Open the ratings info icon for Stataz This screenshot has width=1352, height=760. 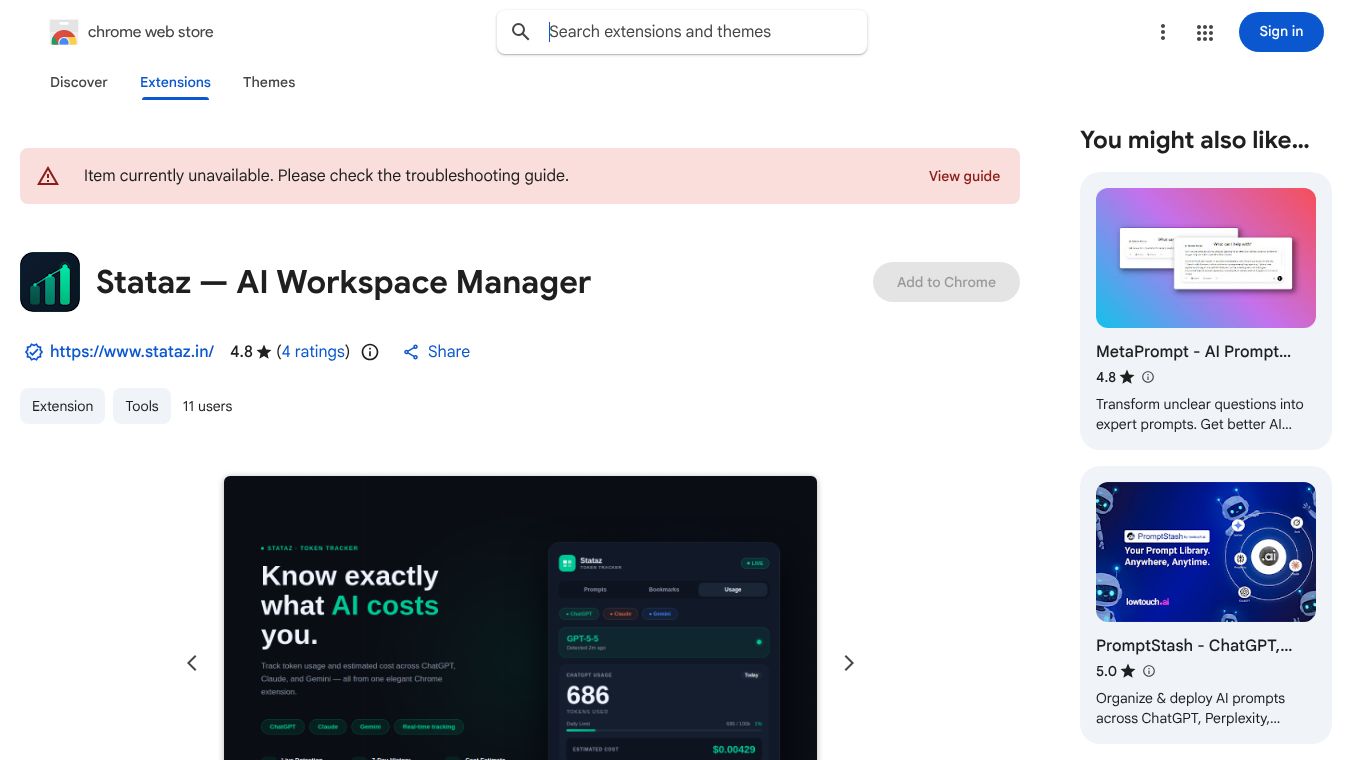[370, 352]
